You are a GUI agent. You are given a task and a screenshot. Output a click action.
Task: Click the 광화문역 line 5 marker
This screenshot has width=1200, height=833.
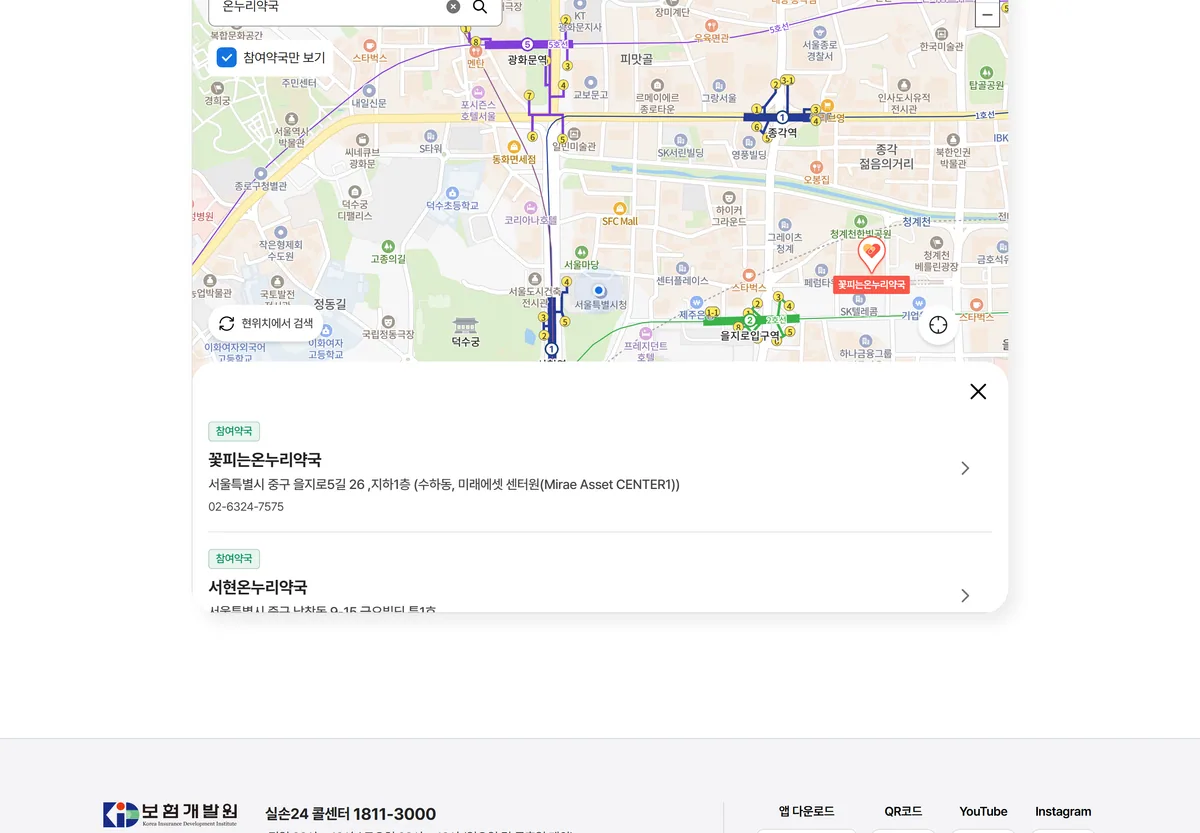(x=527, y=44)
